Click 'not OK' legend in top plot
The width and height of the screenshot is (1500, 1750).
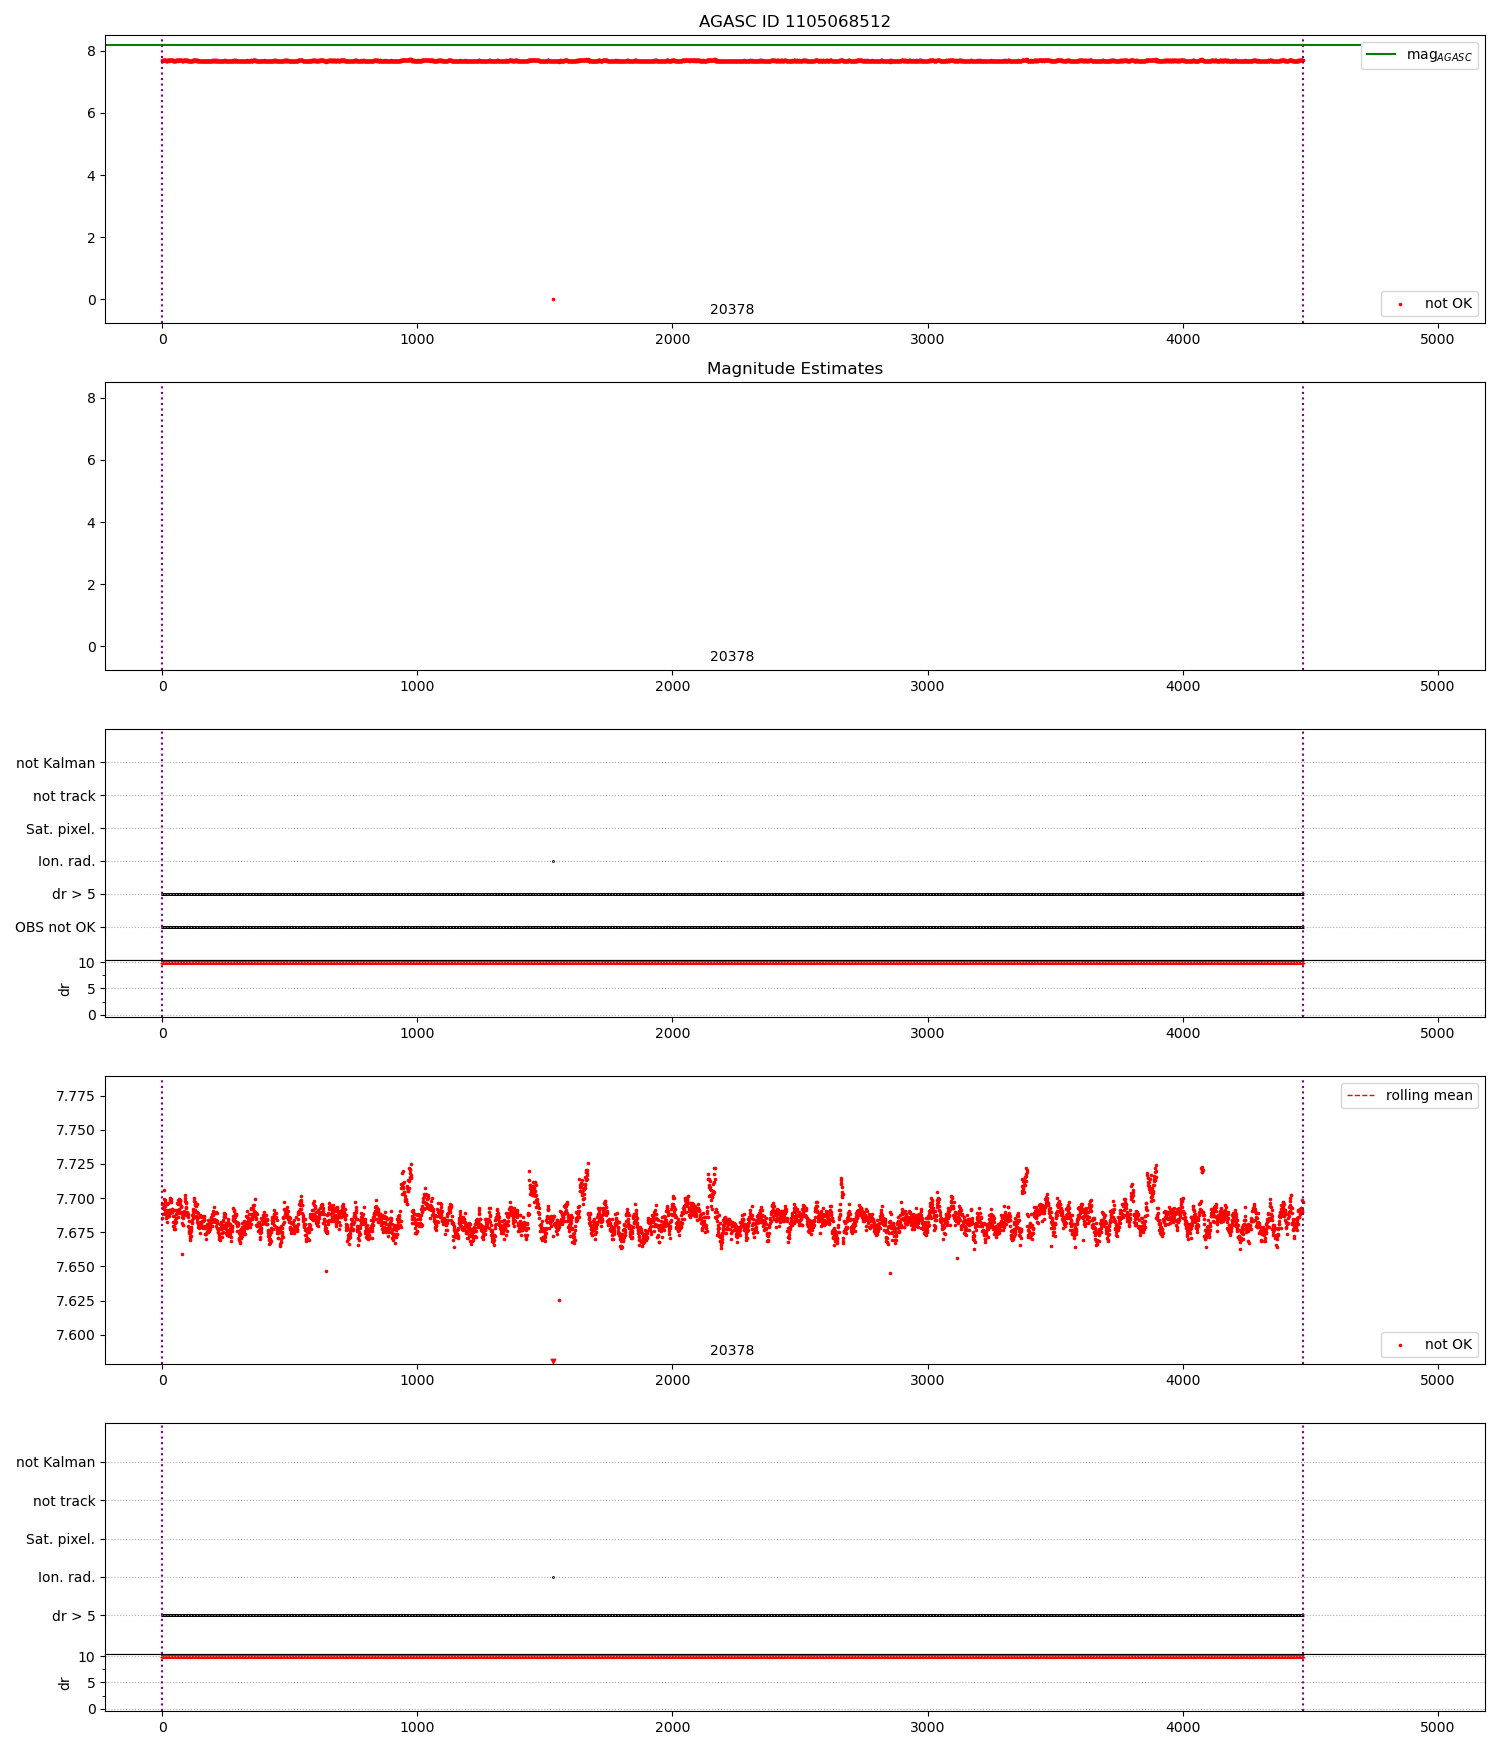pos(1430,303)
